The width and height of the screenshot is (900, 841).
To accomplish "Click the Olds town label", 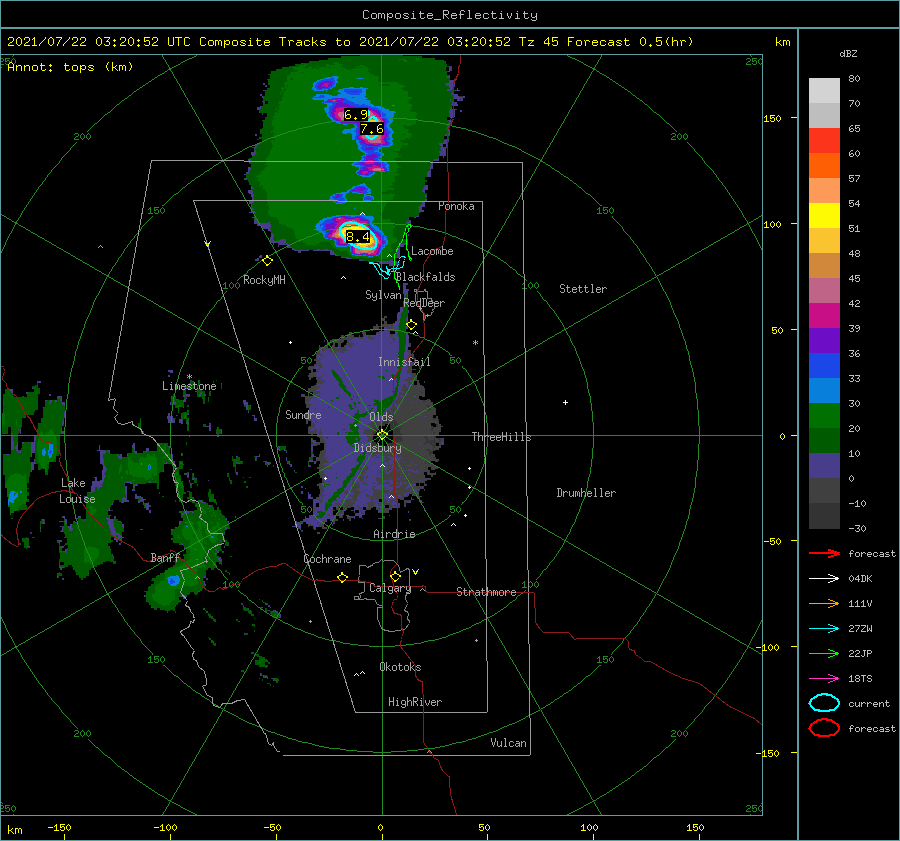I will pos(381,417).
